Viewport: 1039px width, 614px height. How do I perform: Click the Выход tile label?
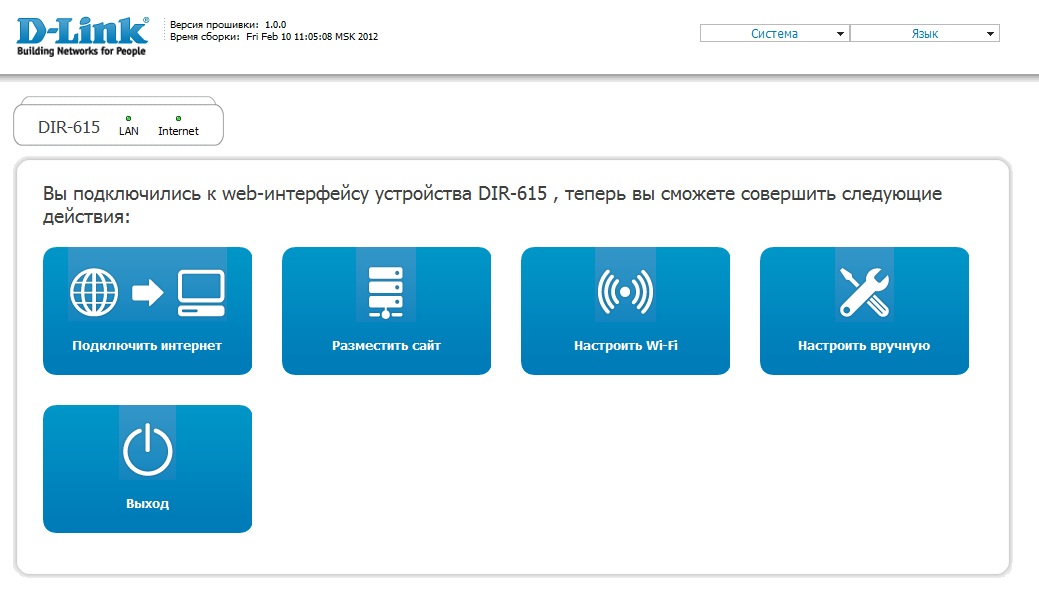(x=147, y=504)
